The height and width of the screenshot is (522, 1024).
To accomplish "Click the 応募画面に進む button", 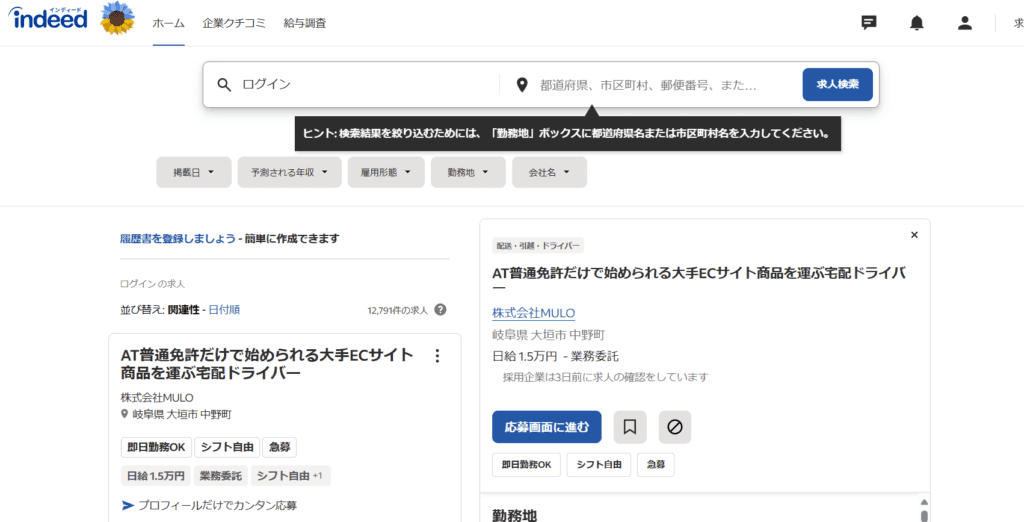I will (546, 427).
